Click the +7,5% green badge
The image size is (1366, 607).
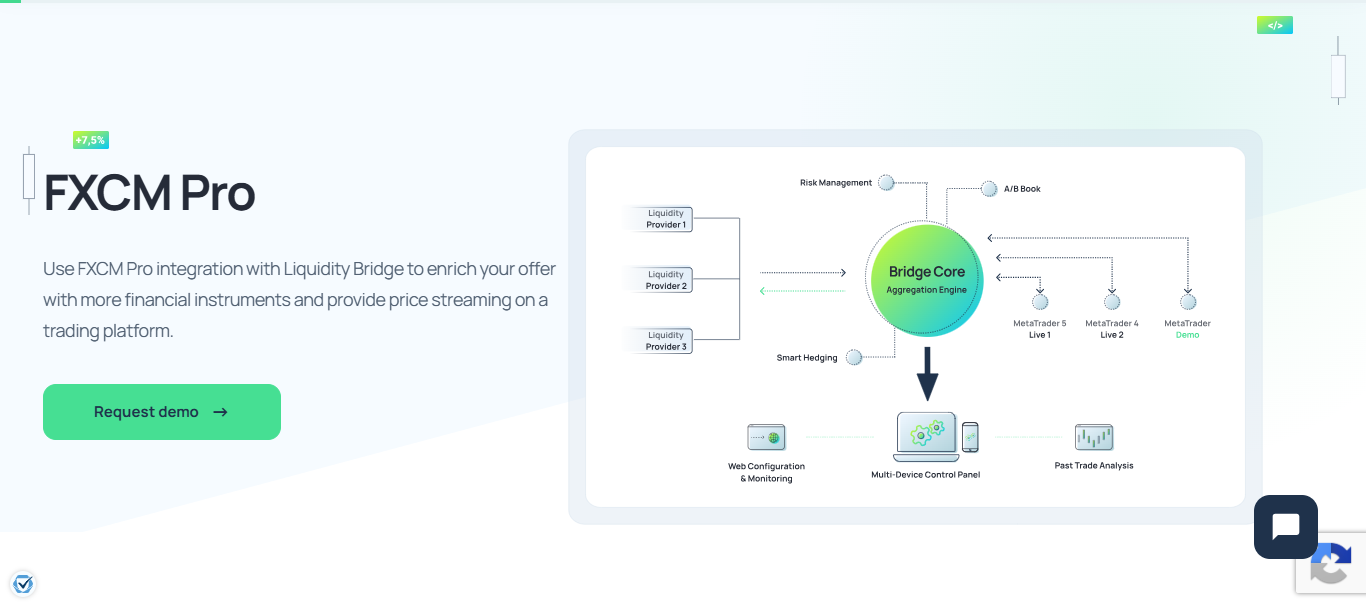(x=90, y=140)
